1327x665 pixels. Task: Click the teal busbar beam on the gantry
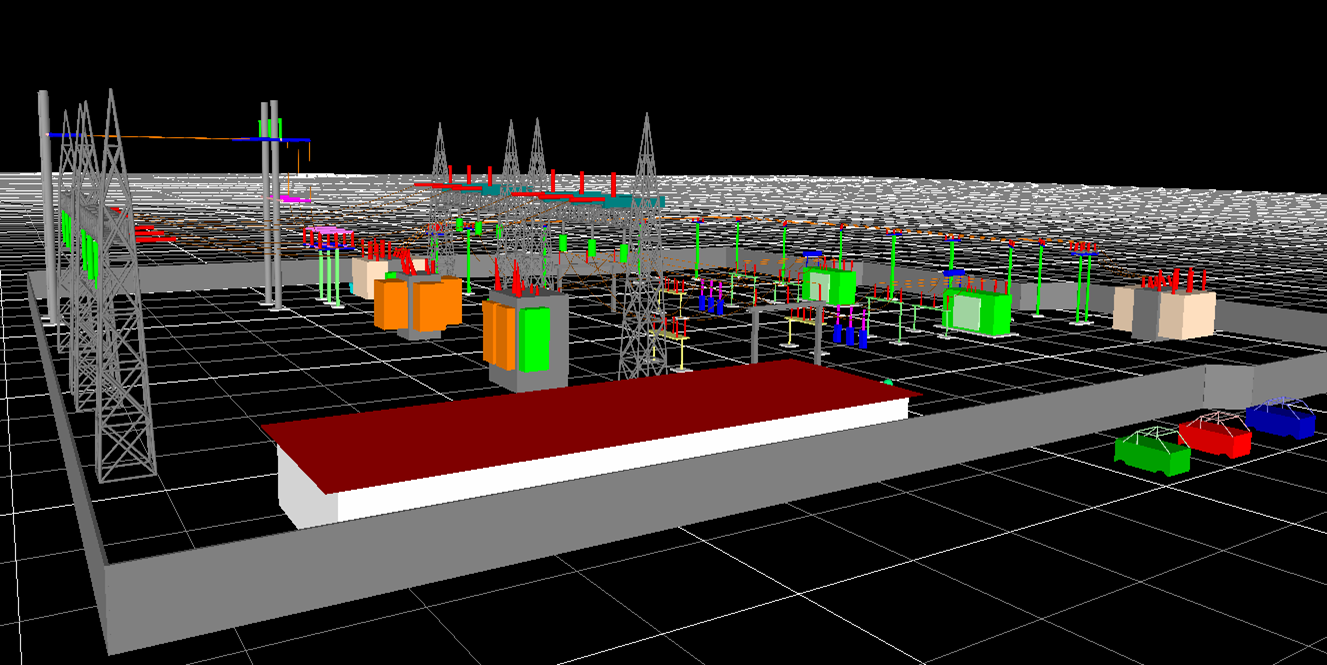(600, 200)
